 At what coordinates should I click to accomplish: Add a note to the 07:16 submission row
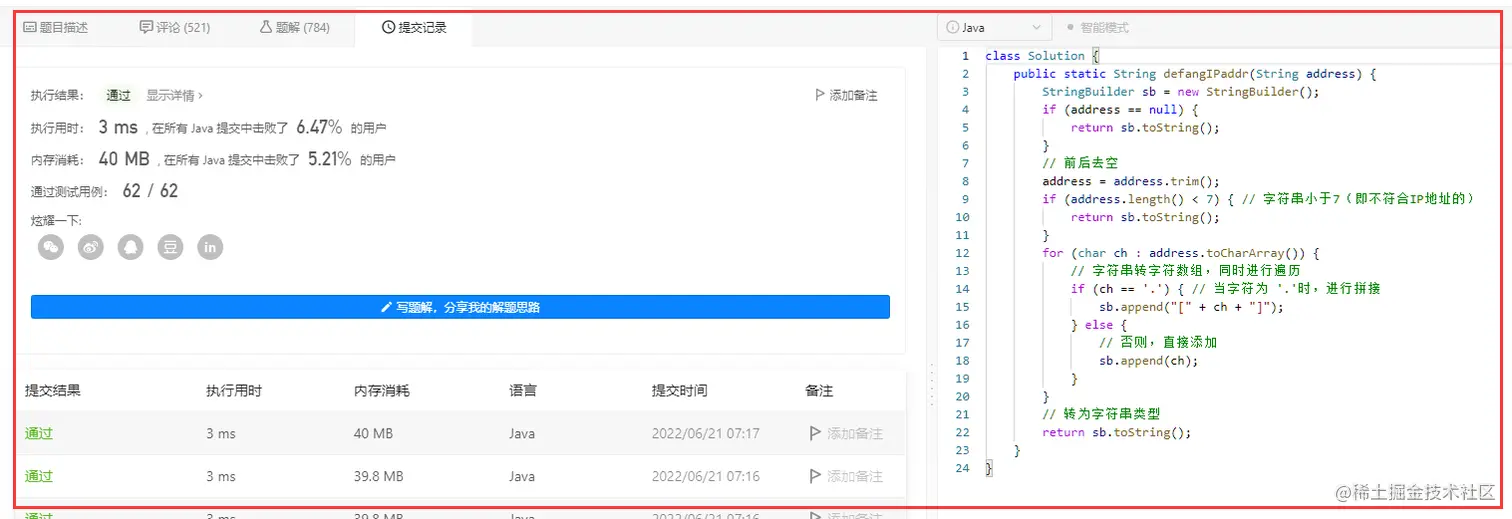point(845,477)
